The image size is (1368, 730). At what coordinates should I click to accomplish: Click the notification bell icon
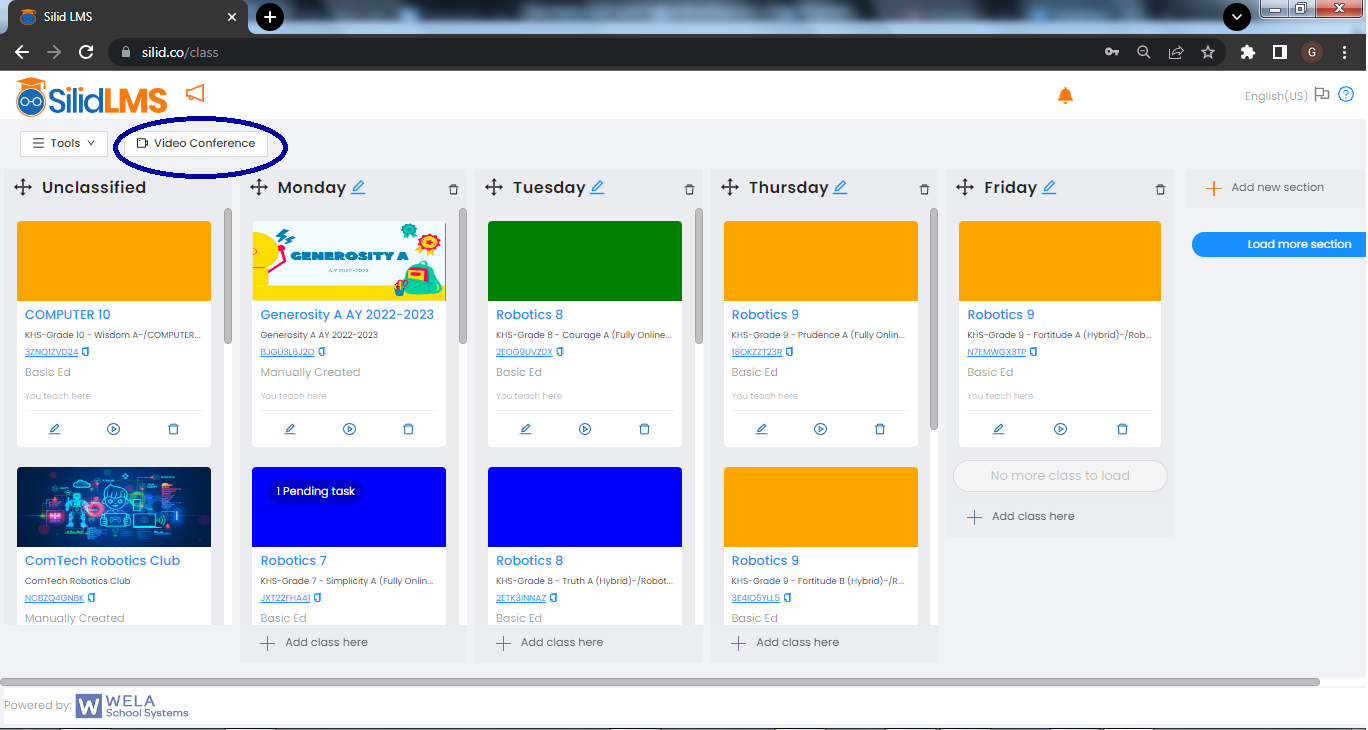tap(1065, 95)
